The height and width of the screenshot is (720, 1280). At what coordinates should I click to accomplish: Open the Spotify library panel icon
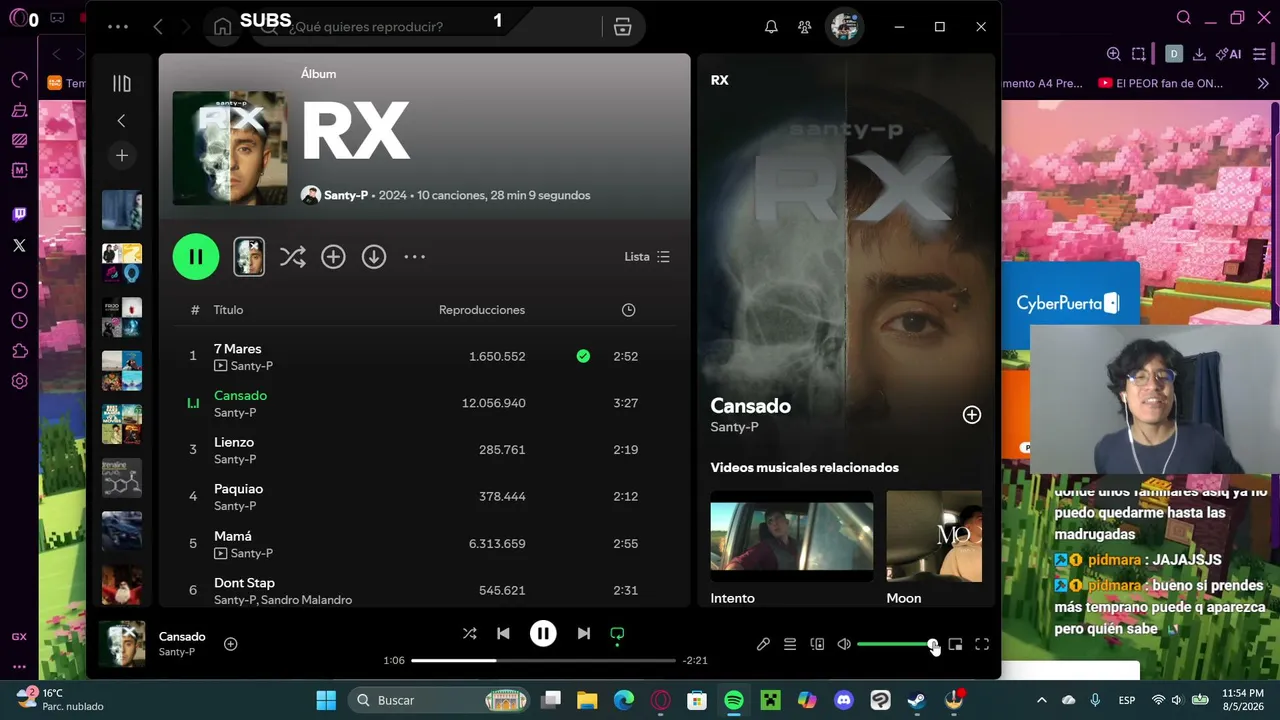tap(122, 84)
